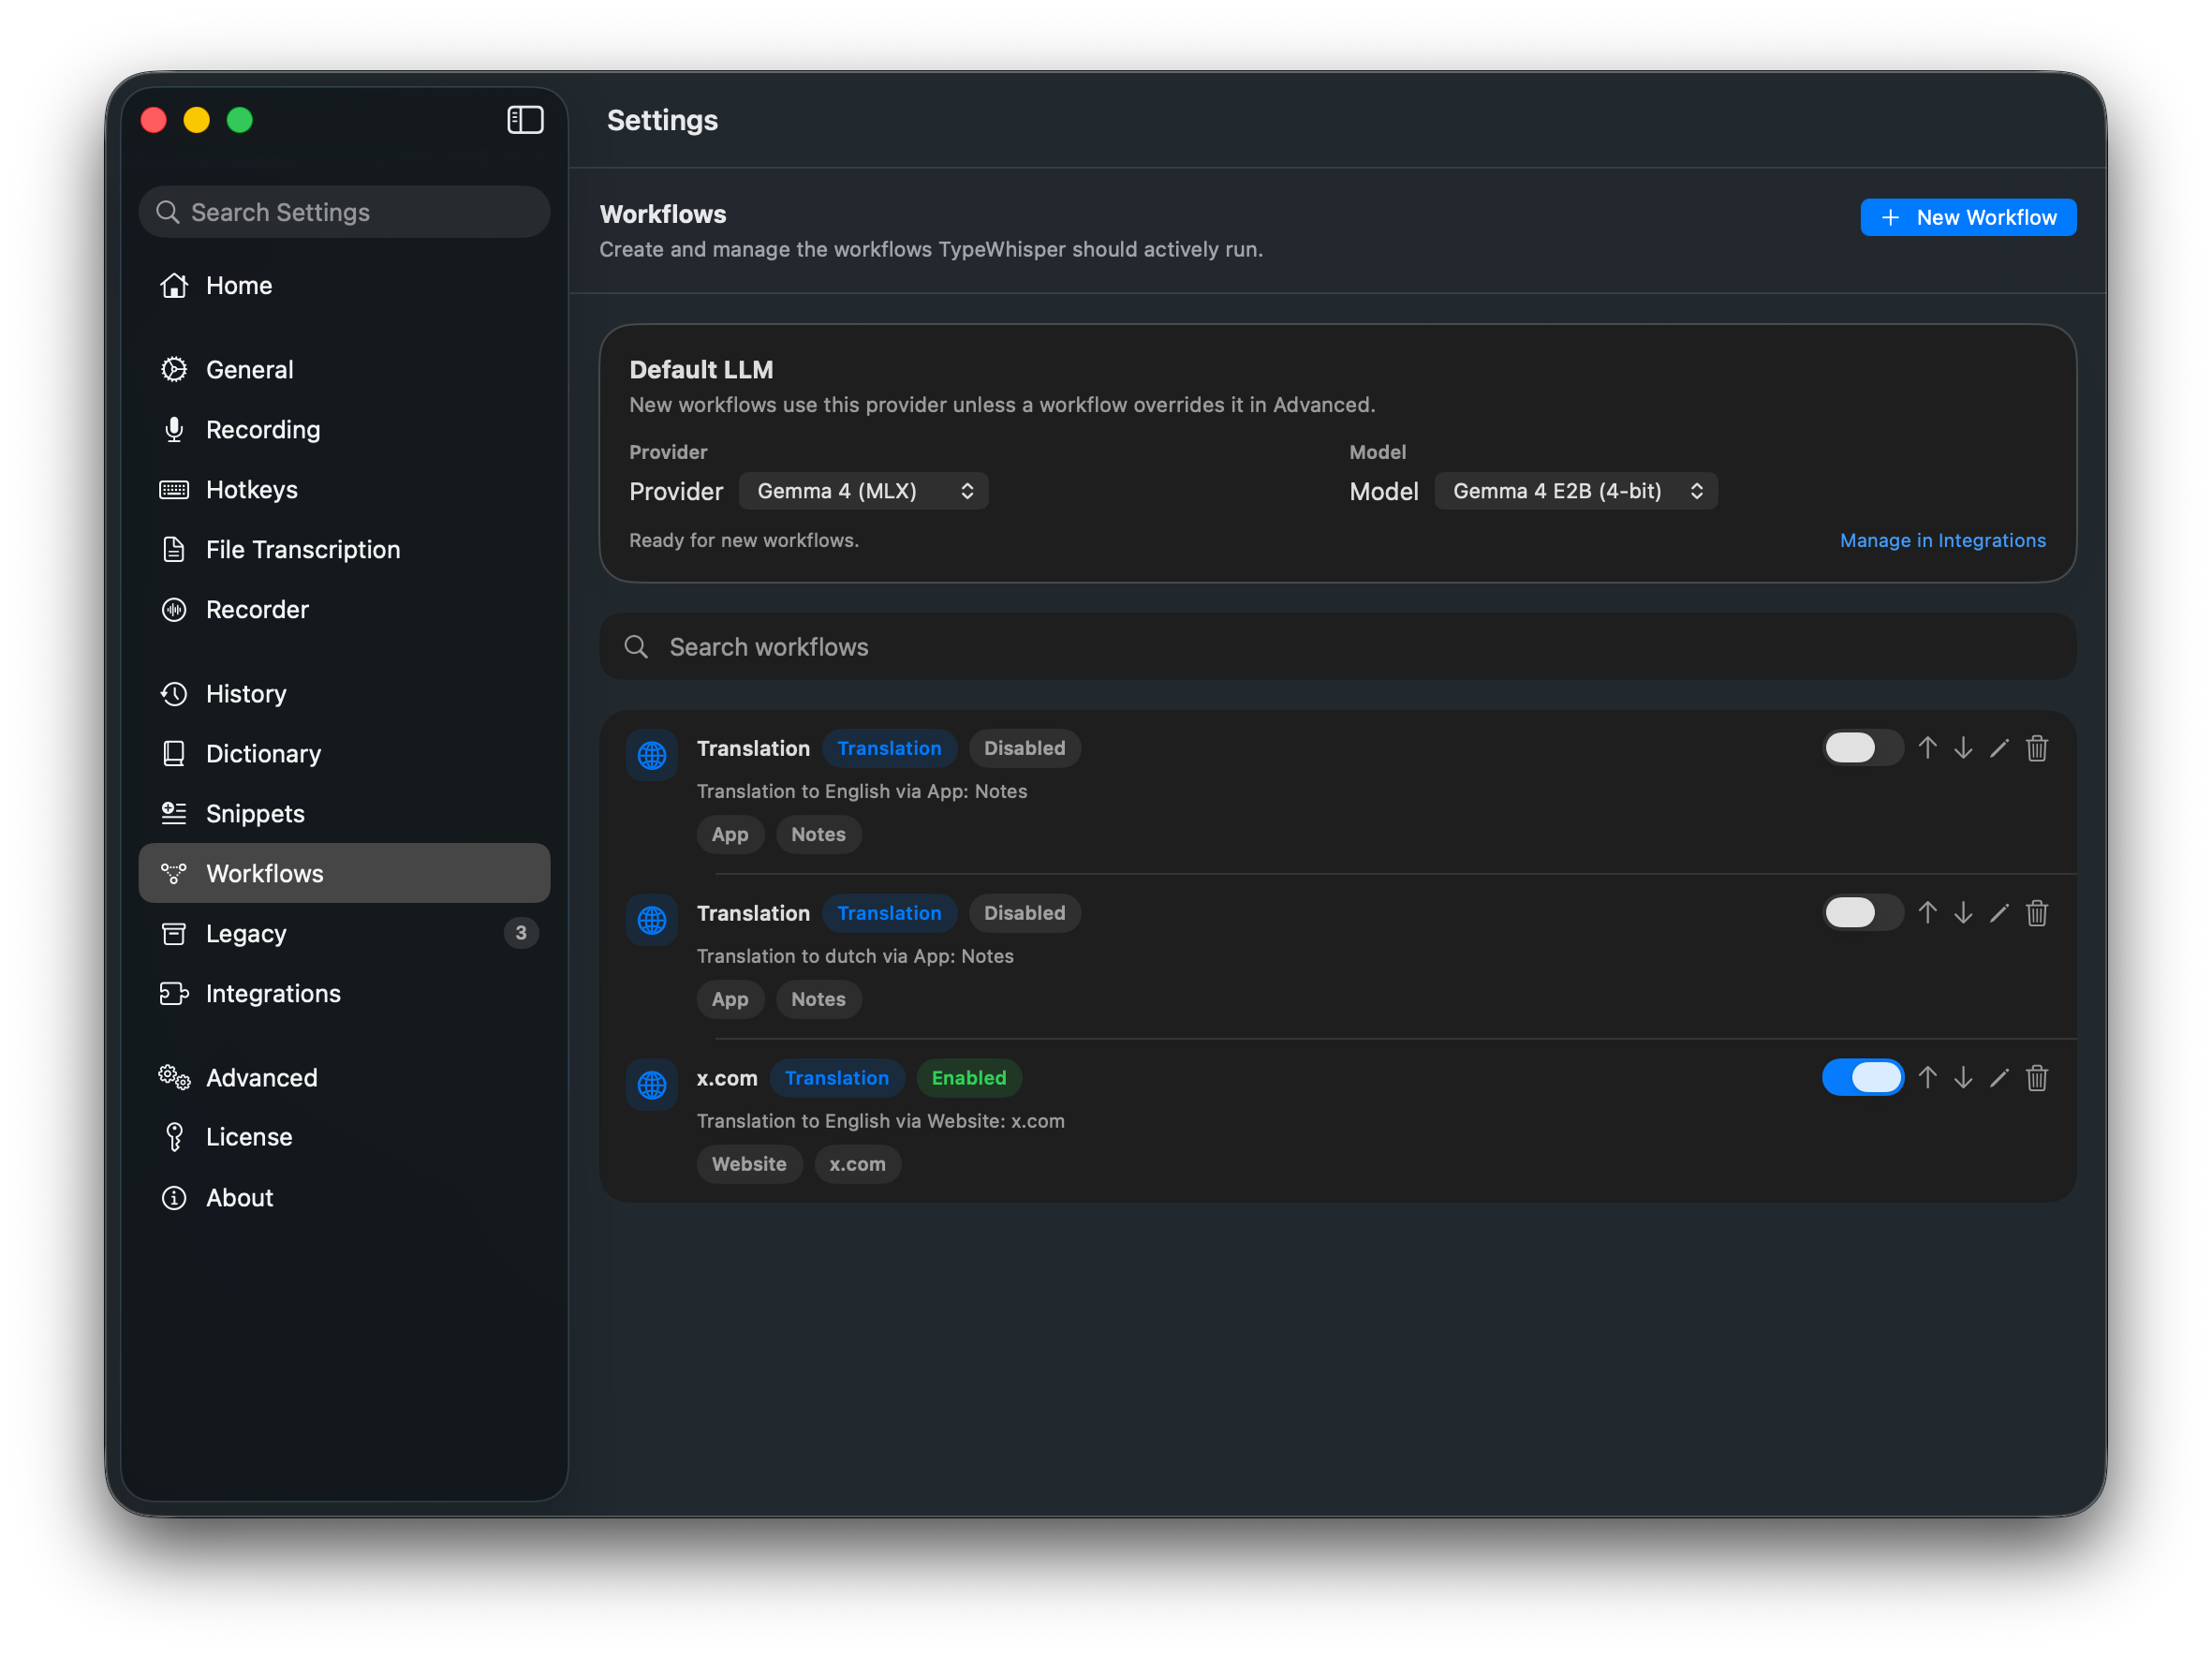Switch to the History settings section

pos(246,693)
